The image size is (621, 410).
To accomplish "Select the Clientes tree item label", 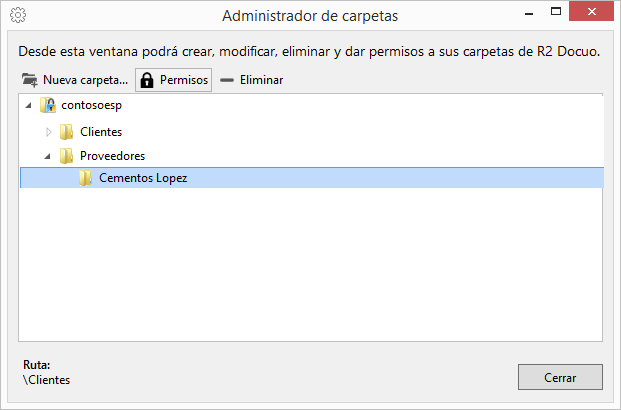I will (x=101, y=132).
